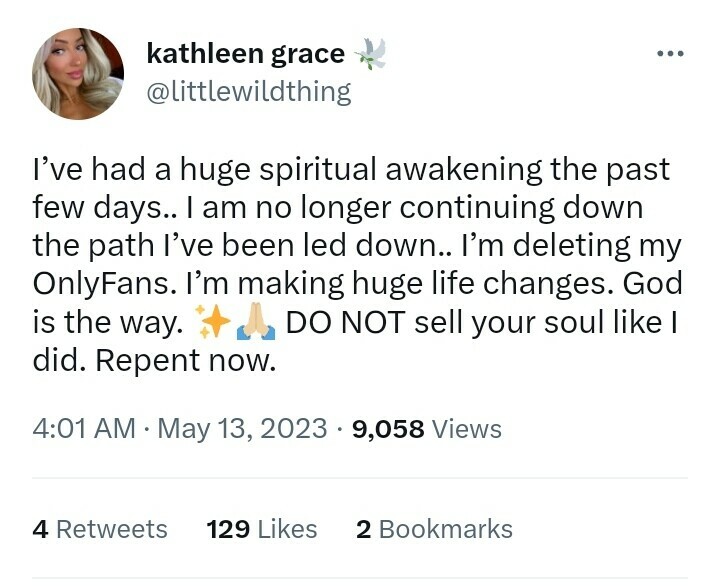Click the May 13, 2023 date
Viewport: 720px width, 586px height.
(242, 429)
